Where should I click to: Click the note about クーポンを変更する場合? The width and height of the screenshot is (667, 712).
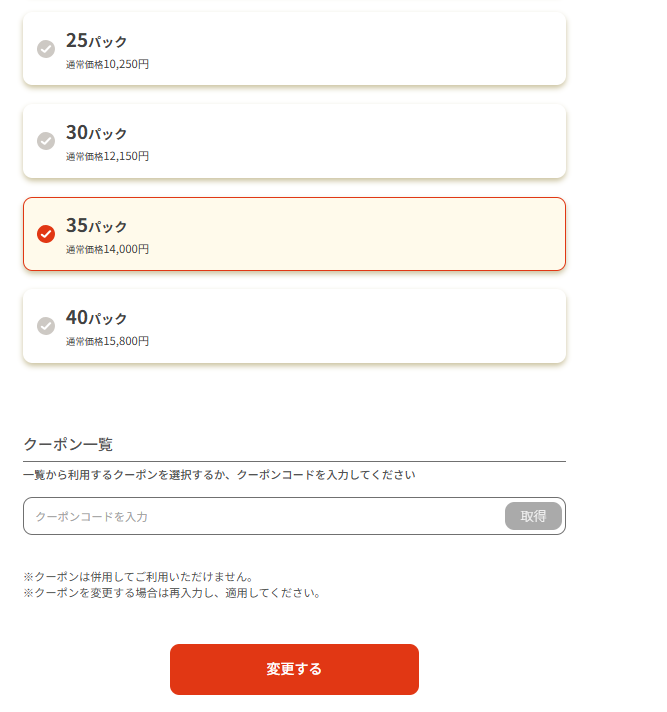coord(172,592)
